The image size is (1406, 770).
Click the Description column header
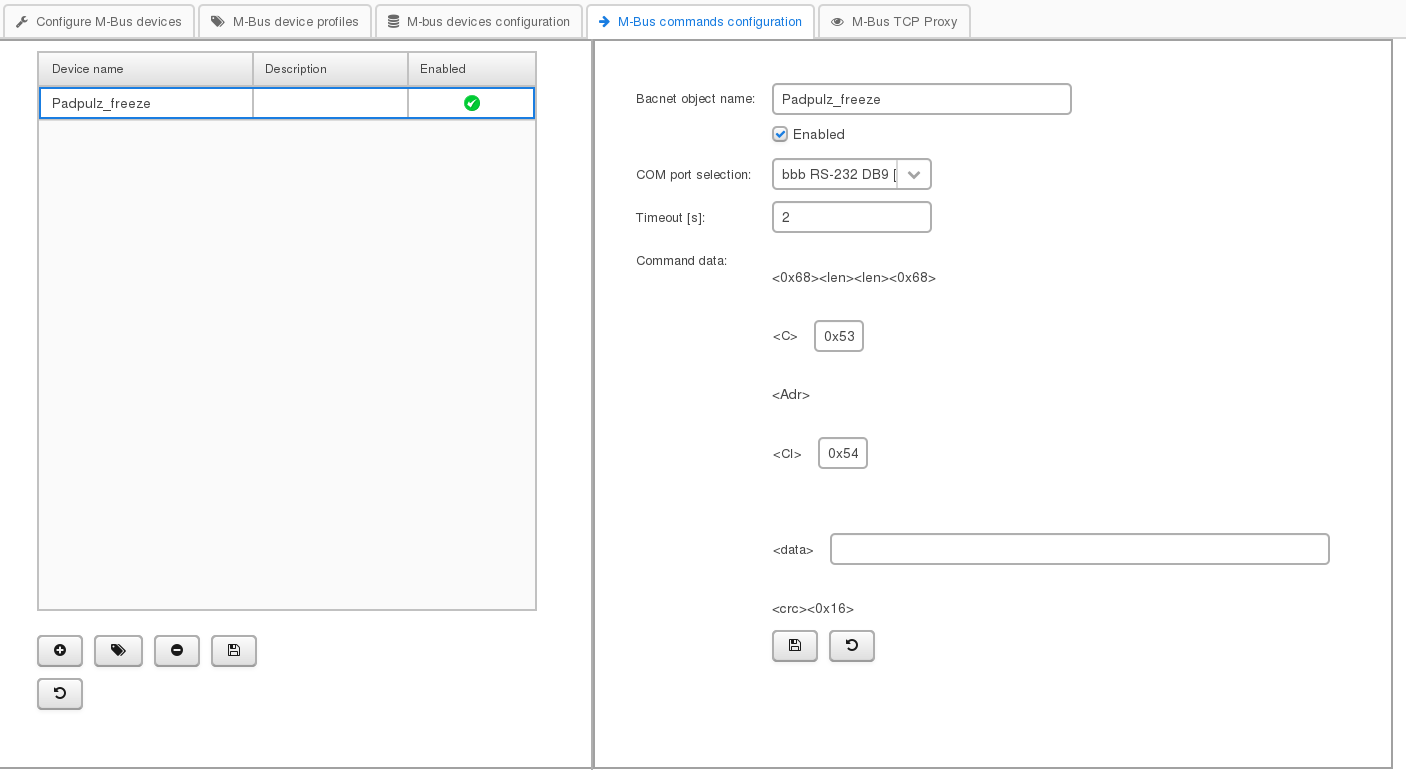pos(330,69)
